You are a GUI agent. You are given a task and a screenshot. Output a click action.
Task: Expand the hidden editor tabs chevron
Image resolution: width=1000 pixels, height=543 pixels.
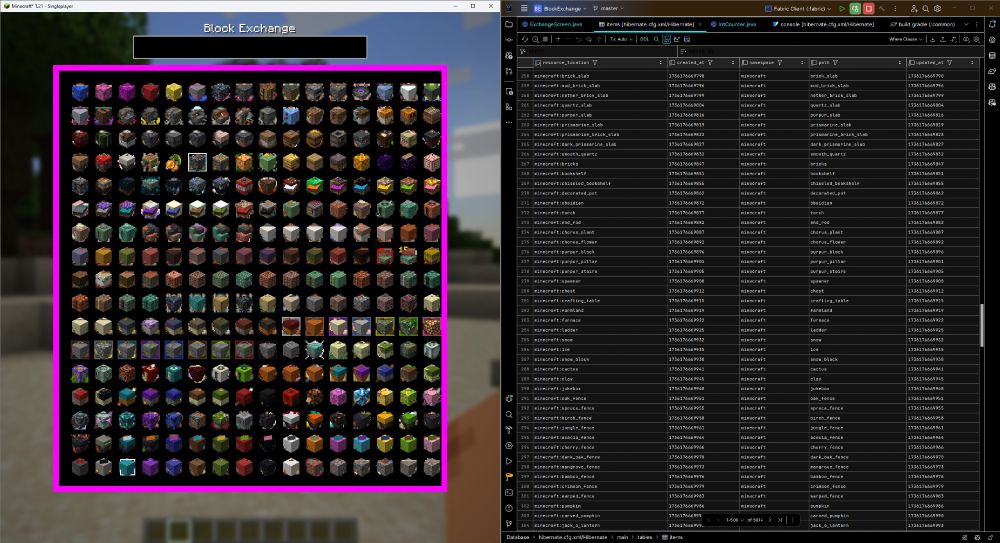tap(966, 24)
